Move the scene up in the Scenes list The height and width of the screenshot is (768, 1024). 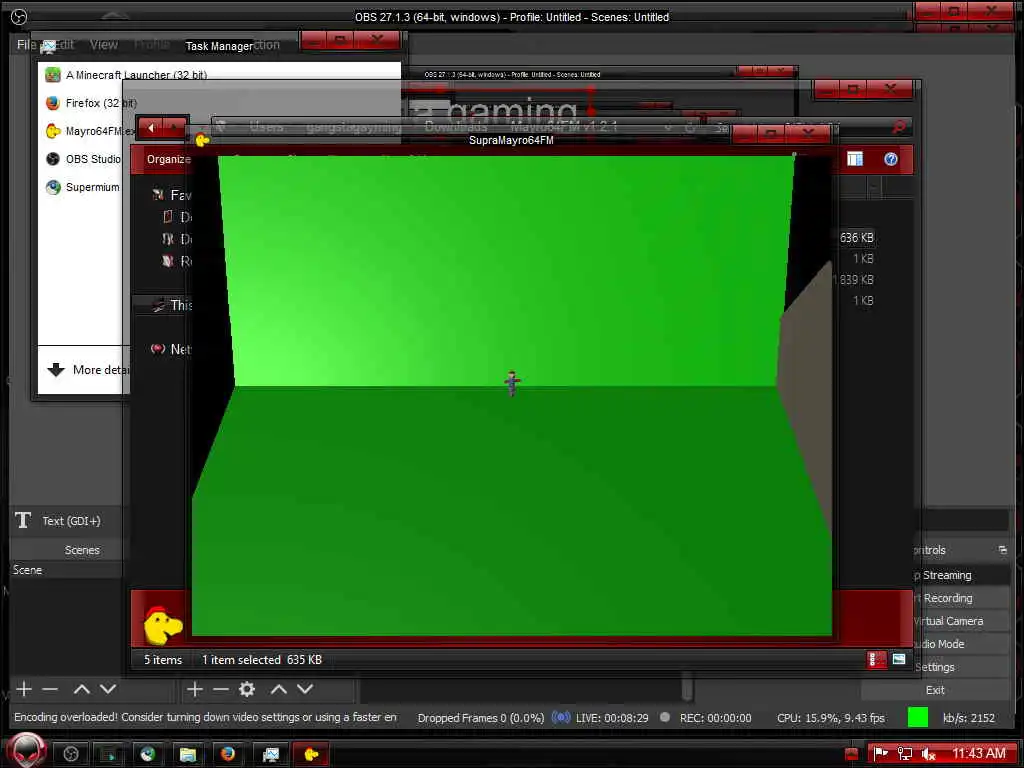(x=82, y=689)
